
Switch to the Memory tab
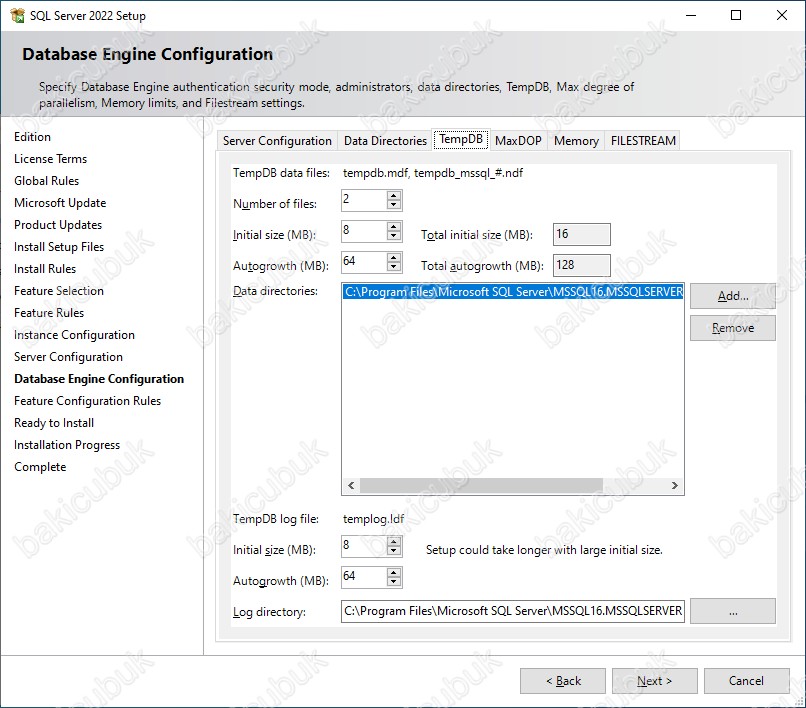coord(576,141)
